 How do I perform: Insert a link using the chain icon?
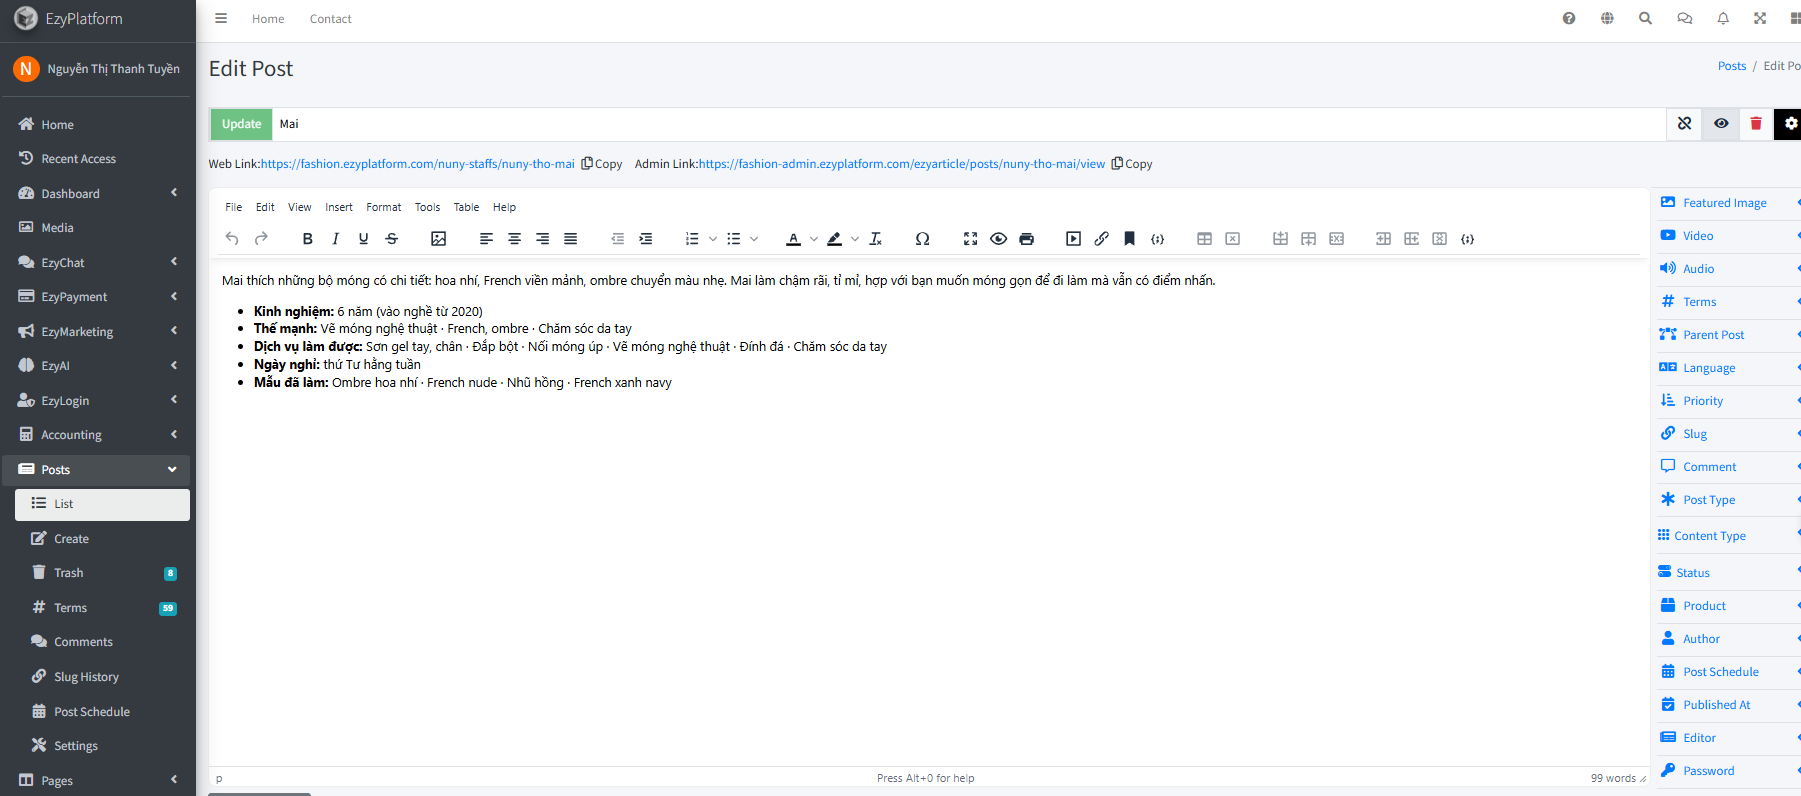pos(1101,239)
